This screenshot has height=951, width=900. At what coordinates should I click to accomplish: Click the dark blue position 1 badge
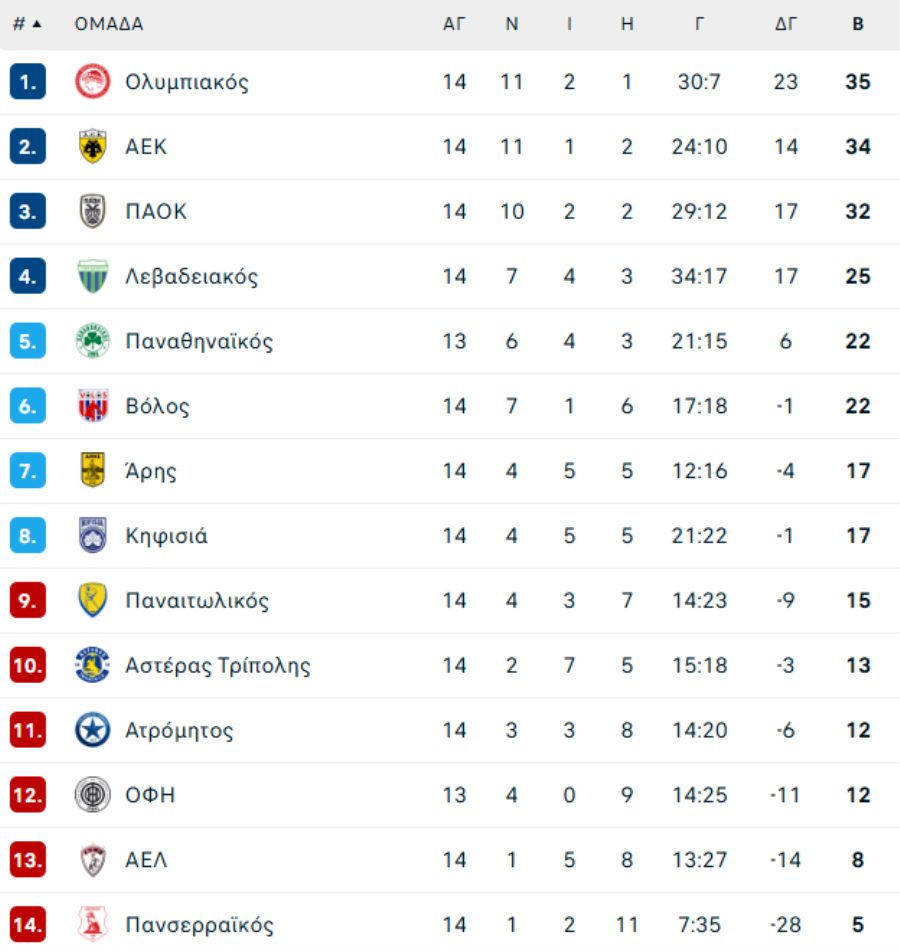click(28, 82)
